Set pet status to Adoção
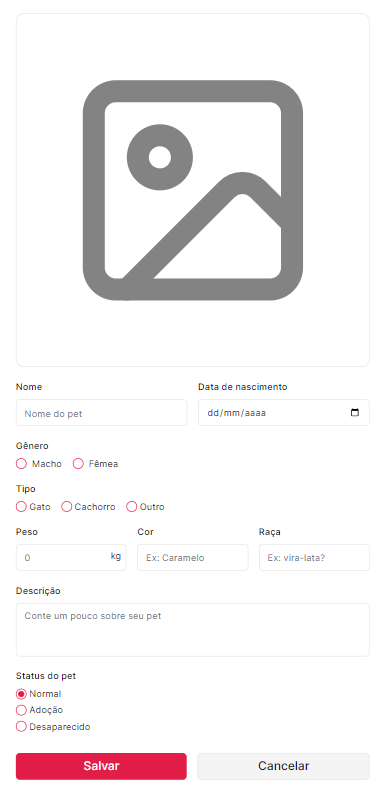 coord(21,710)
